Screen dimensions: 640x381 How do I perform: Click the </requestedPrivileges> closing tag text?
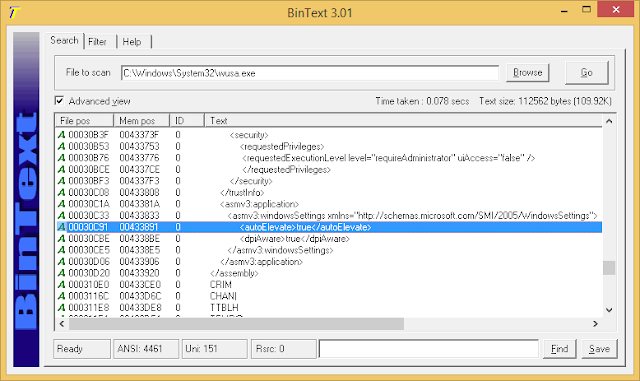pos(286,169)
